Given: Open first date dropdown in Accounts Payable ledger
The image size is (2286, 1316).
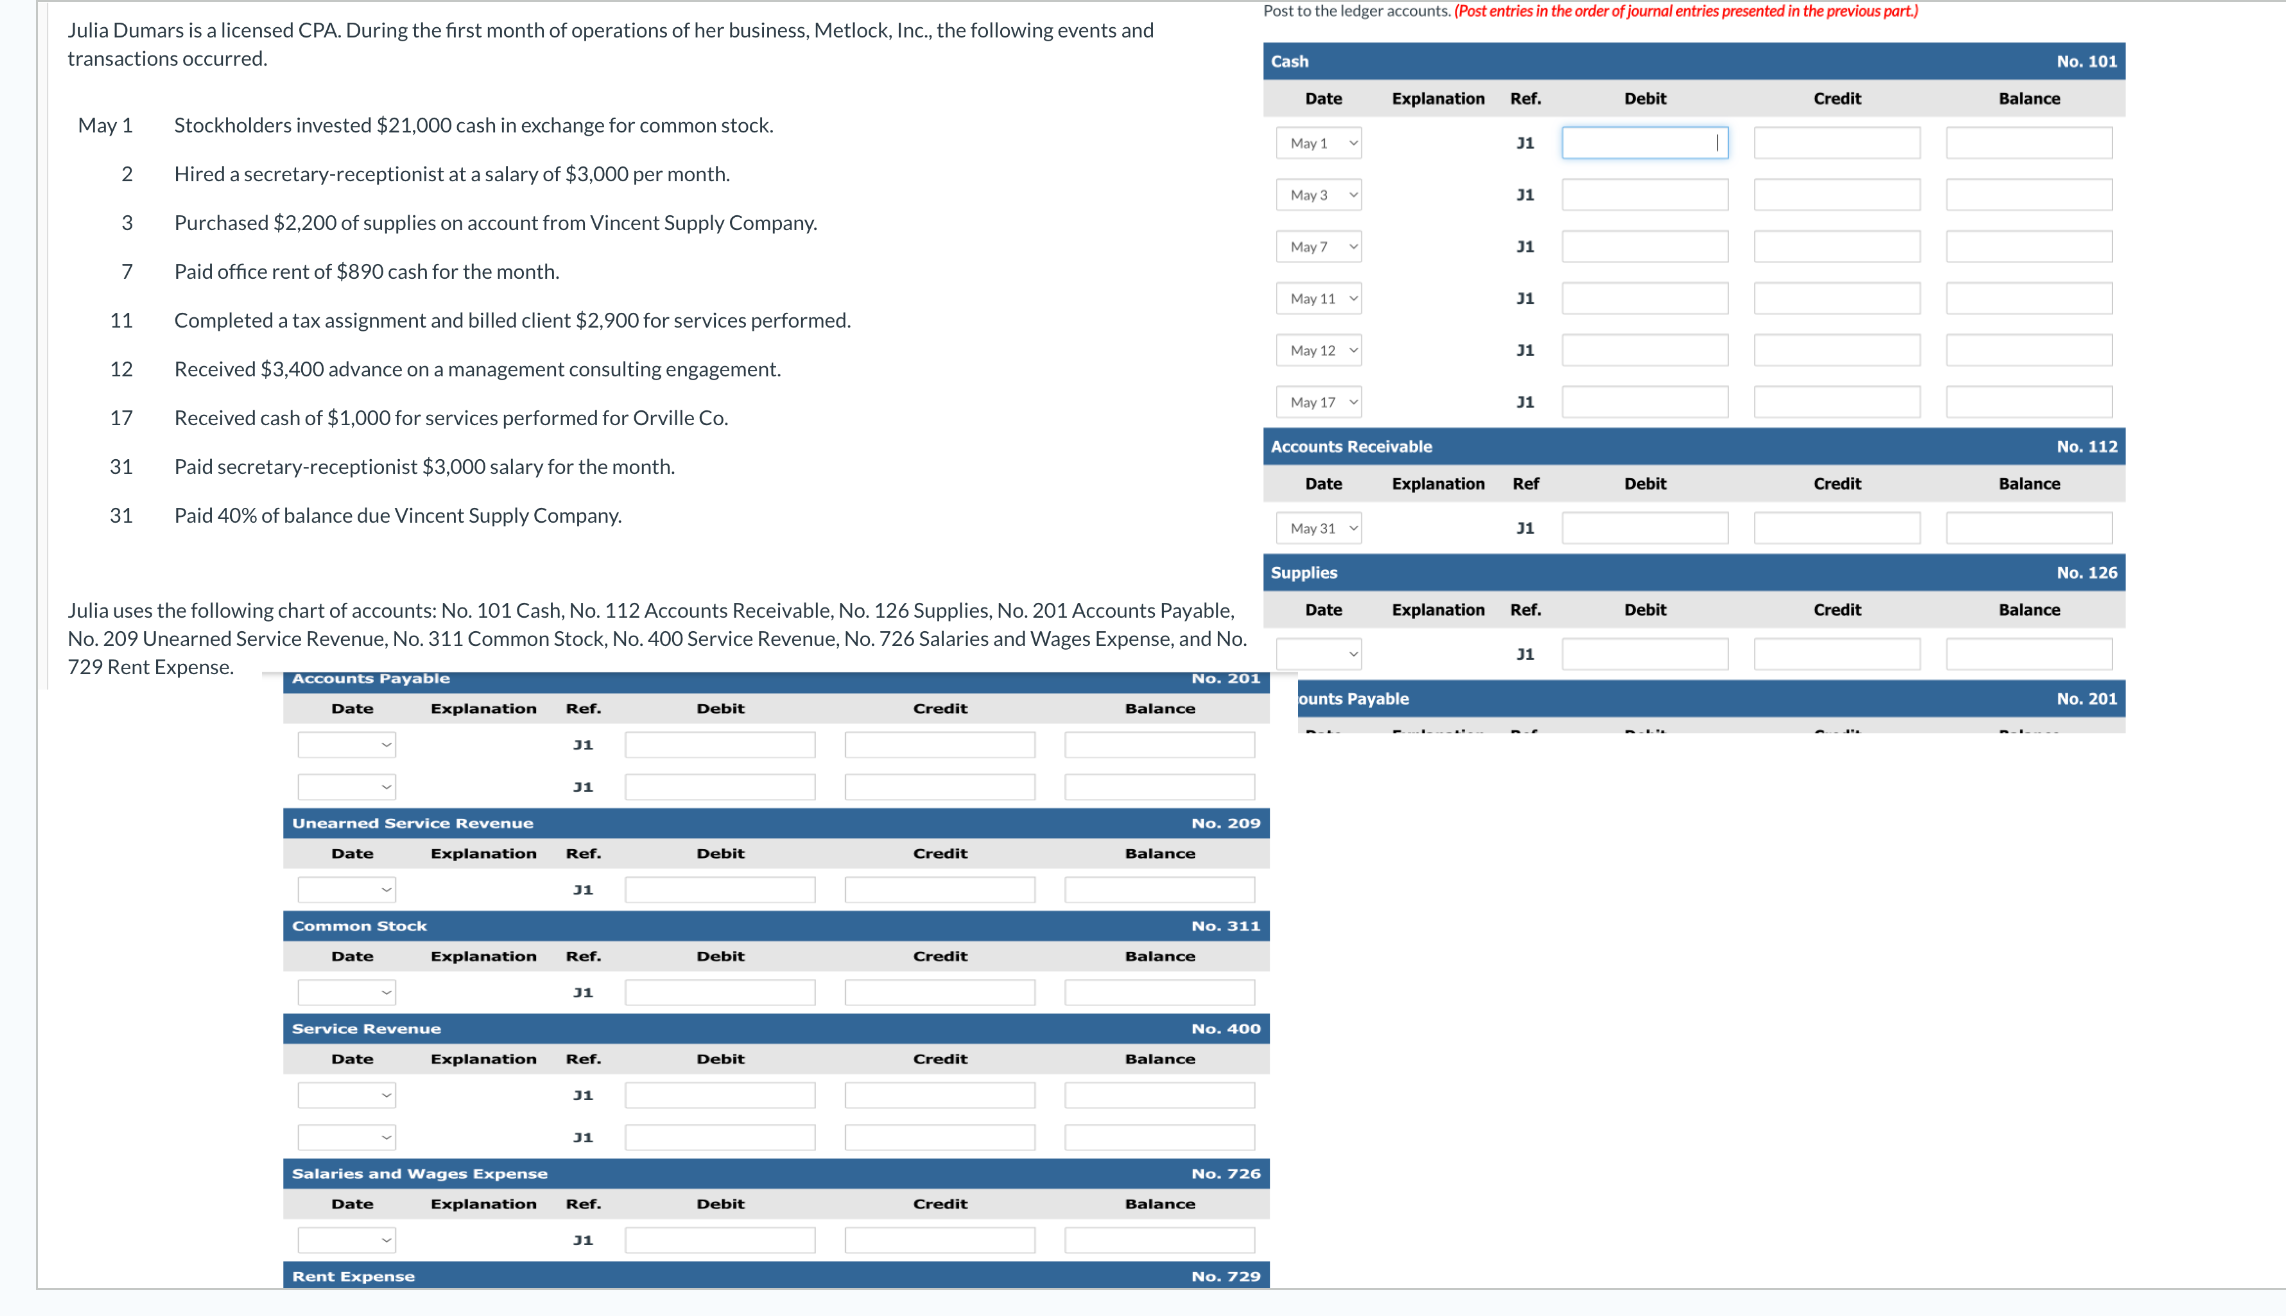Looking at the screenshot, I should click(x=346, y=745).
